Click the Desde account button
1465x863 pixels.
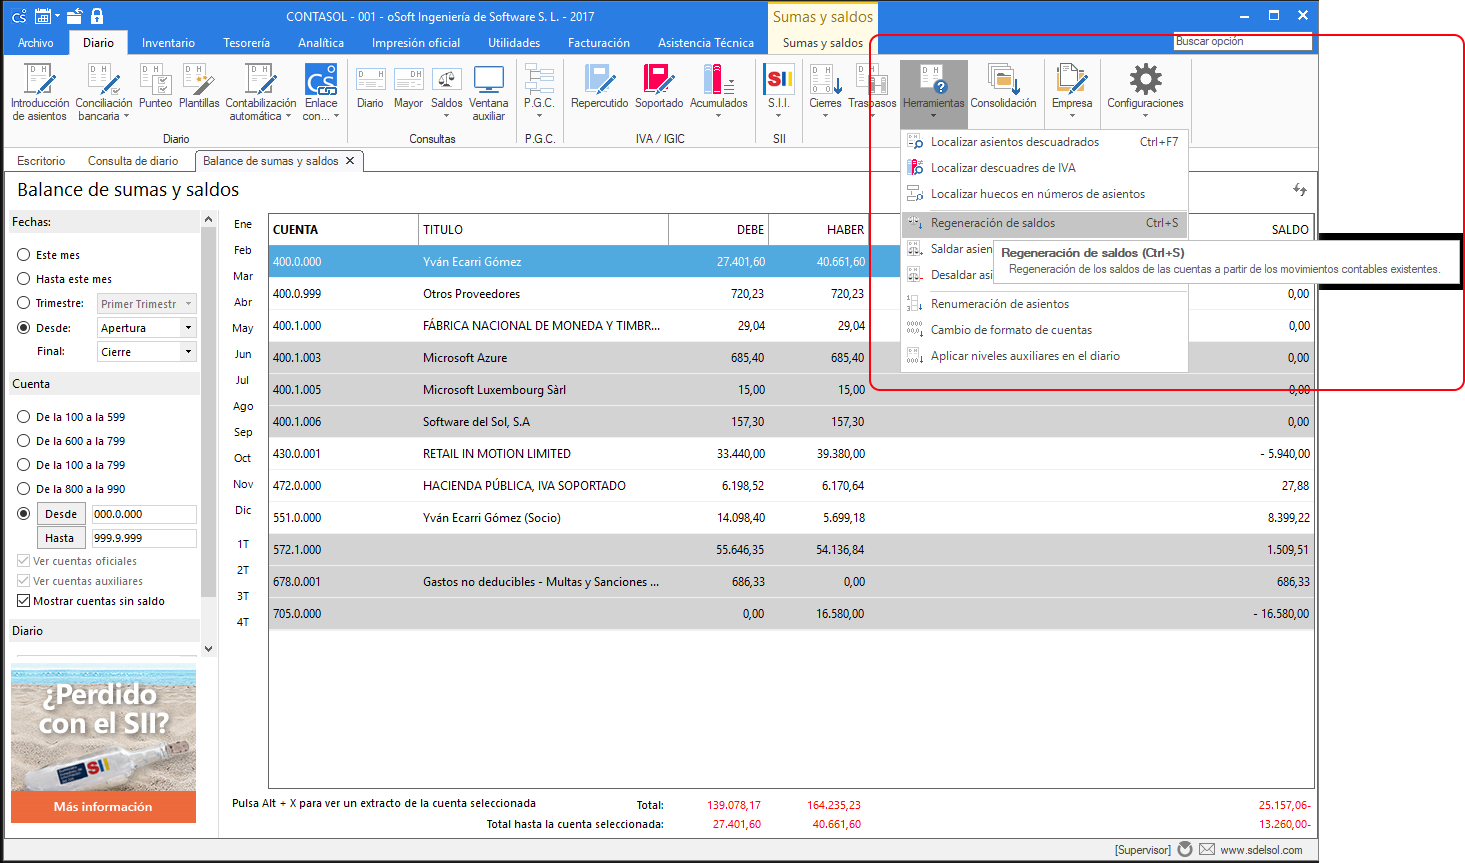tap(61, 514)
